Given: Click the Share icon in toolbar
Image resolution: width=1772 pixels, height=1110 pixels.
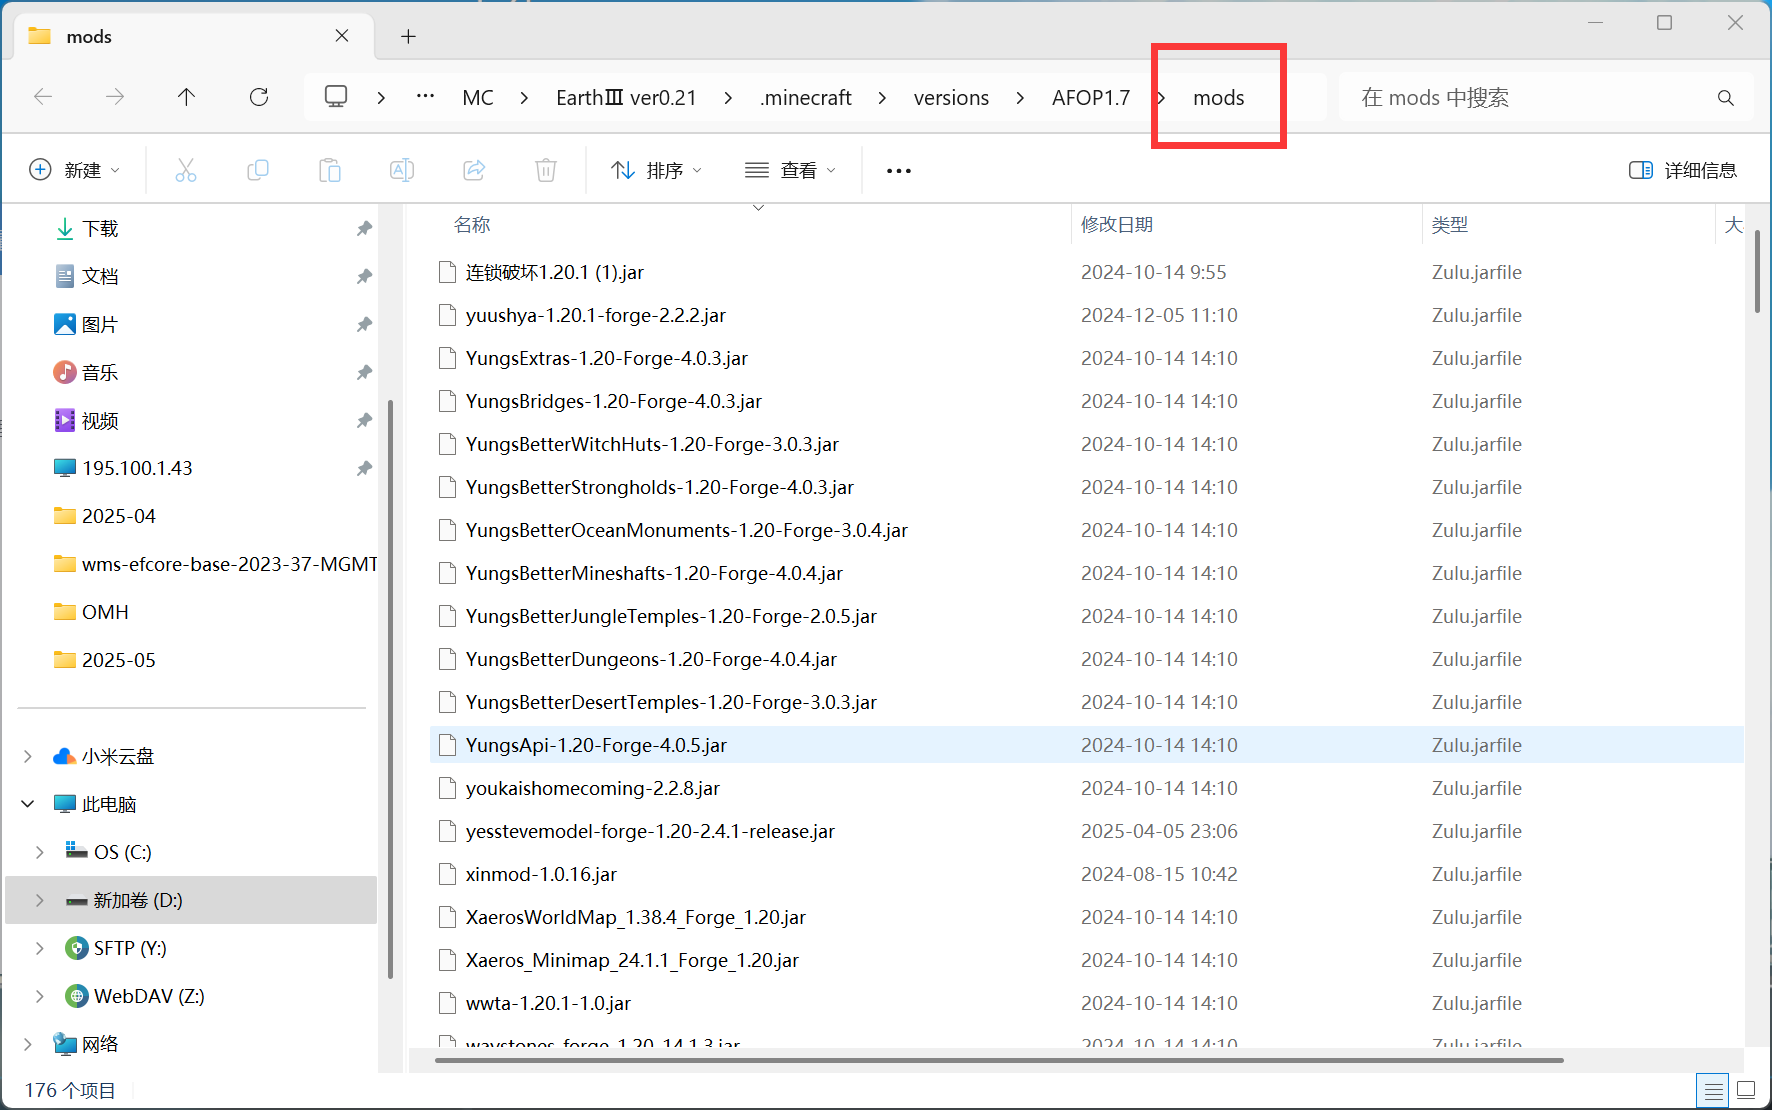Looking at the screenshot, I should pyautogui.click(x=474, y=170).
